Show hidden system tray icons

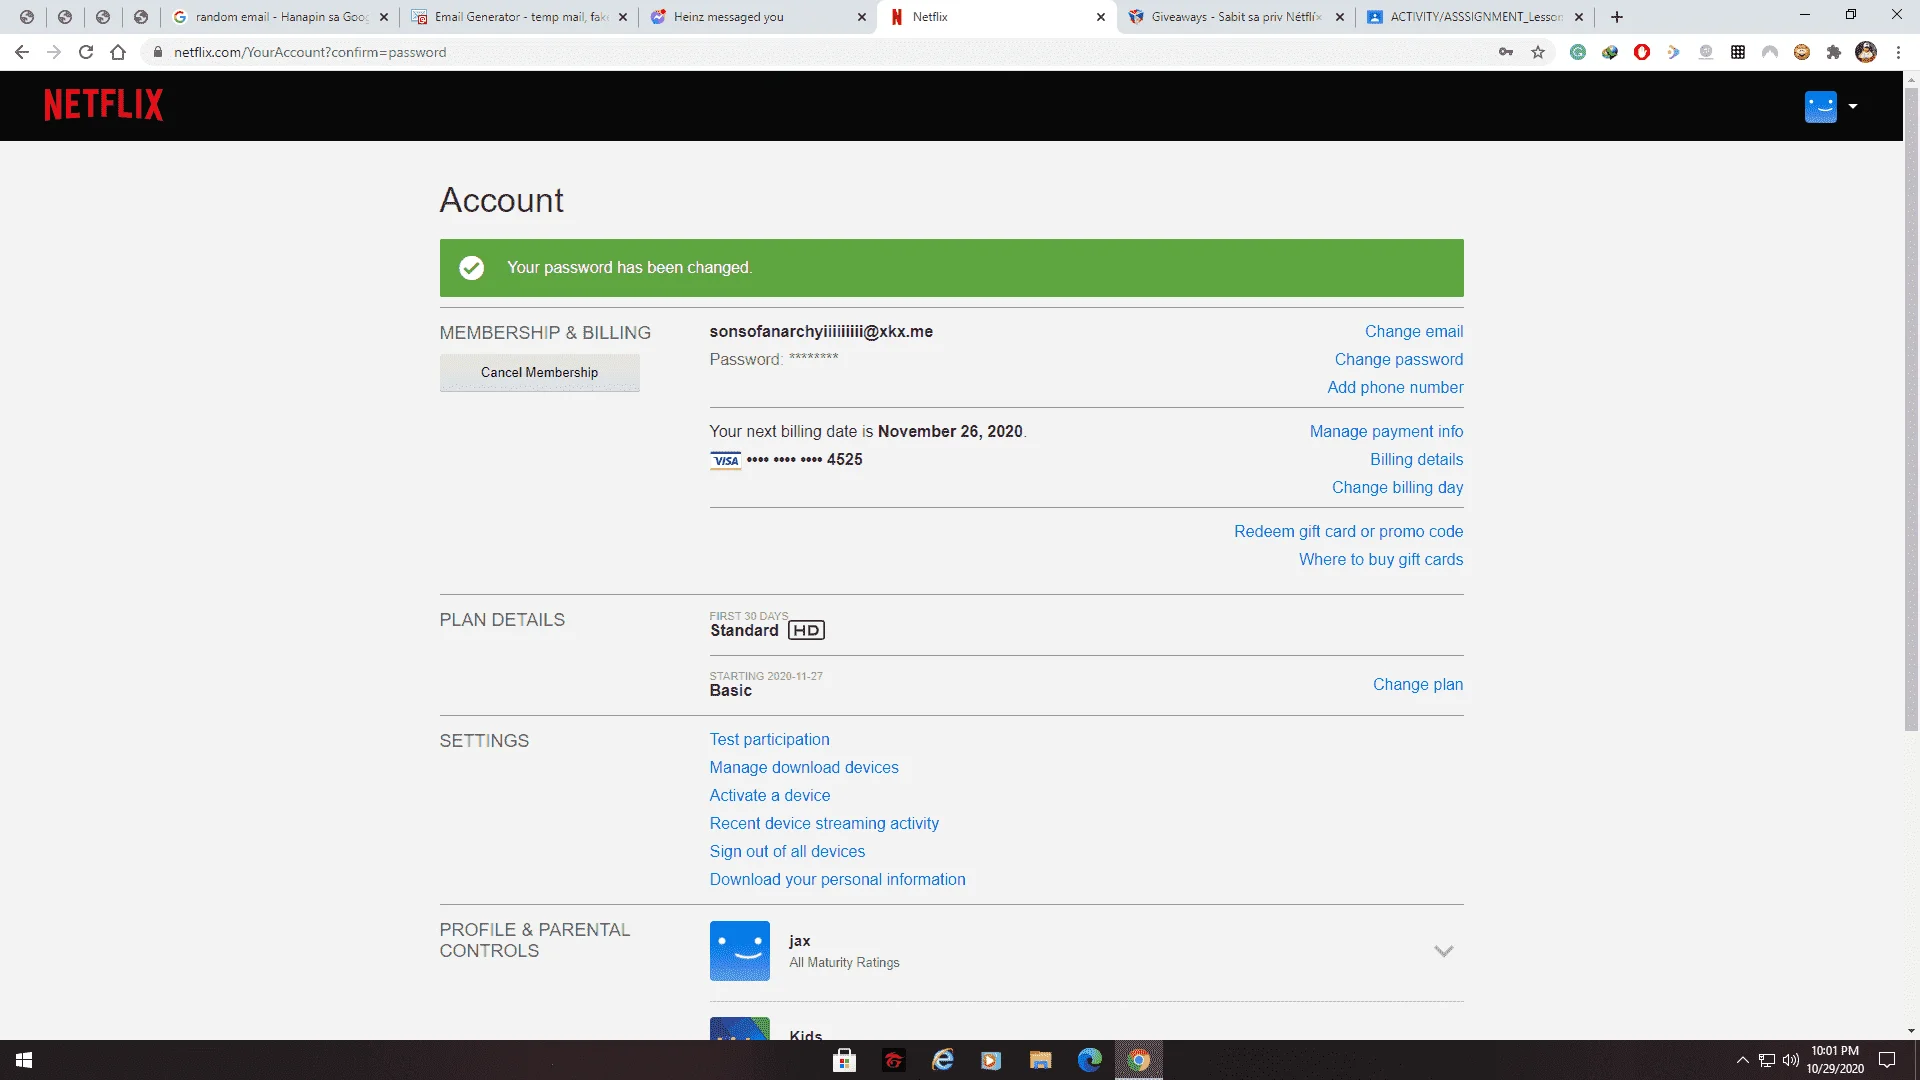coord(1742,1060)
